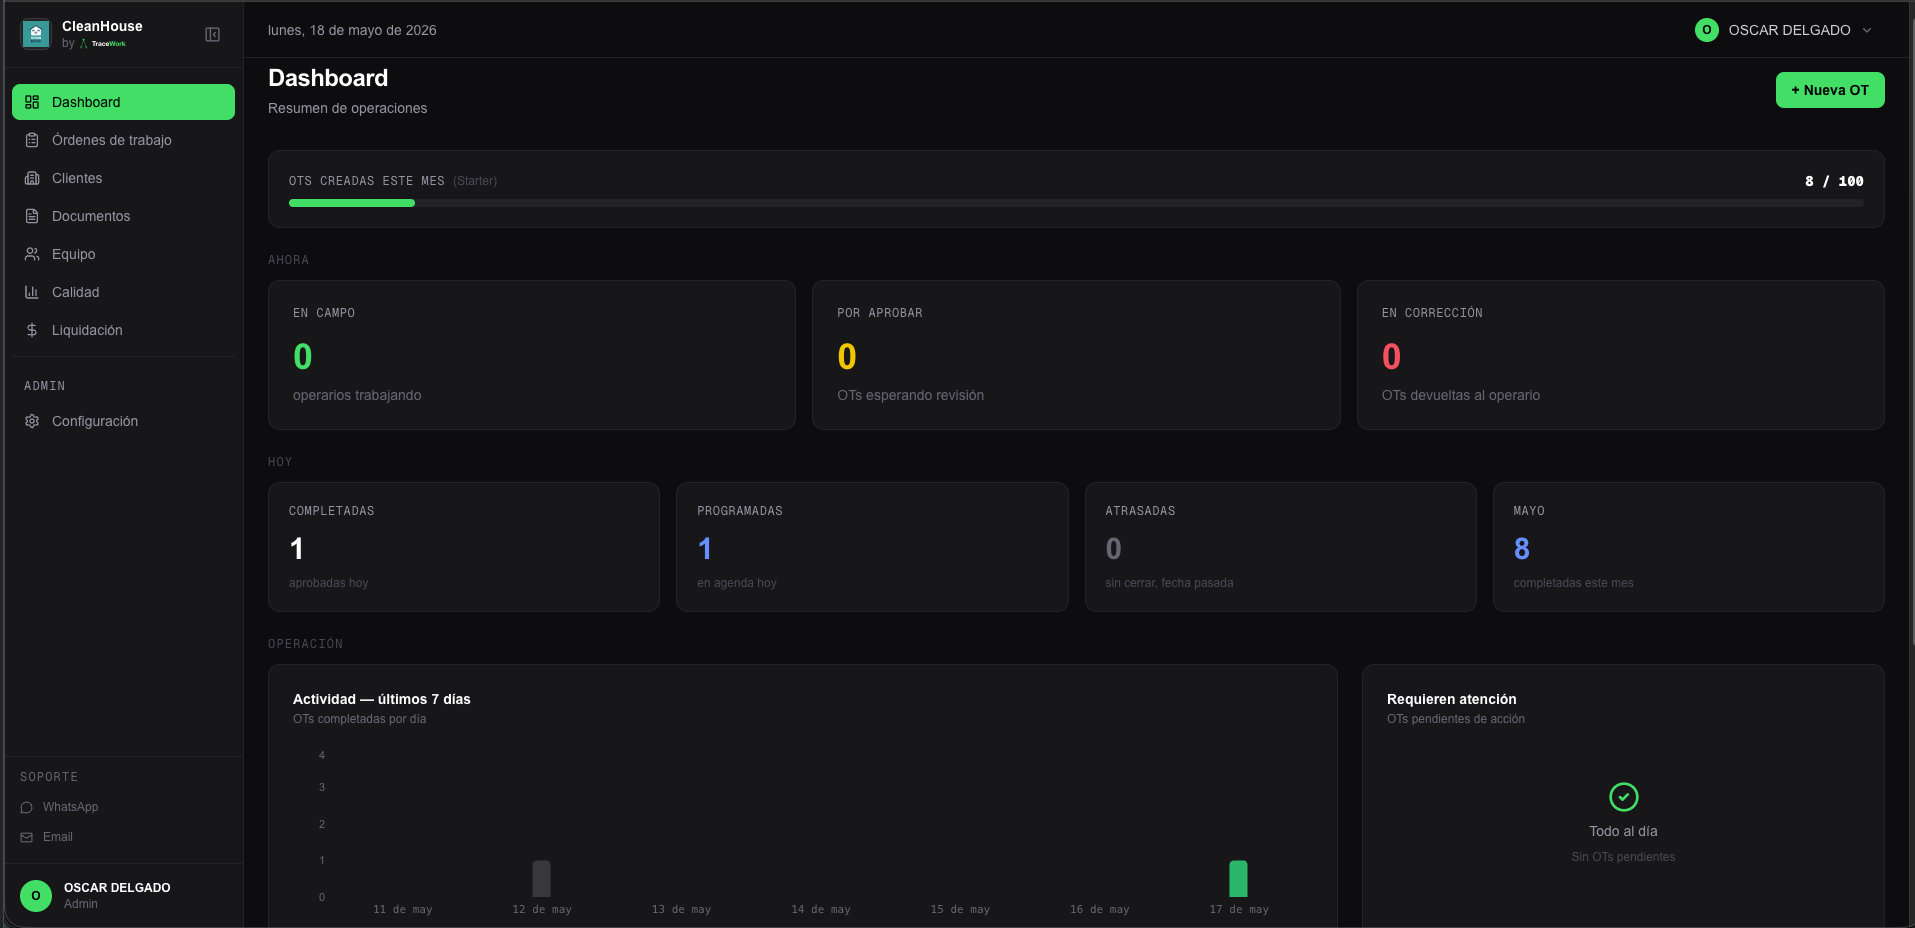Click OSCAR DELGADO name in top bar
1915x928 pixels.
coord(1789,30)
